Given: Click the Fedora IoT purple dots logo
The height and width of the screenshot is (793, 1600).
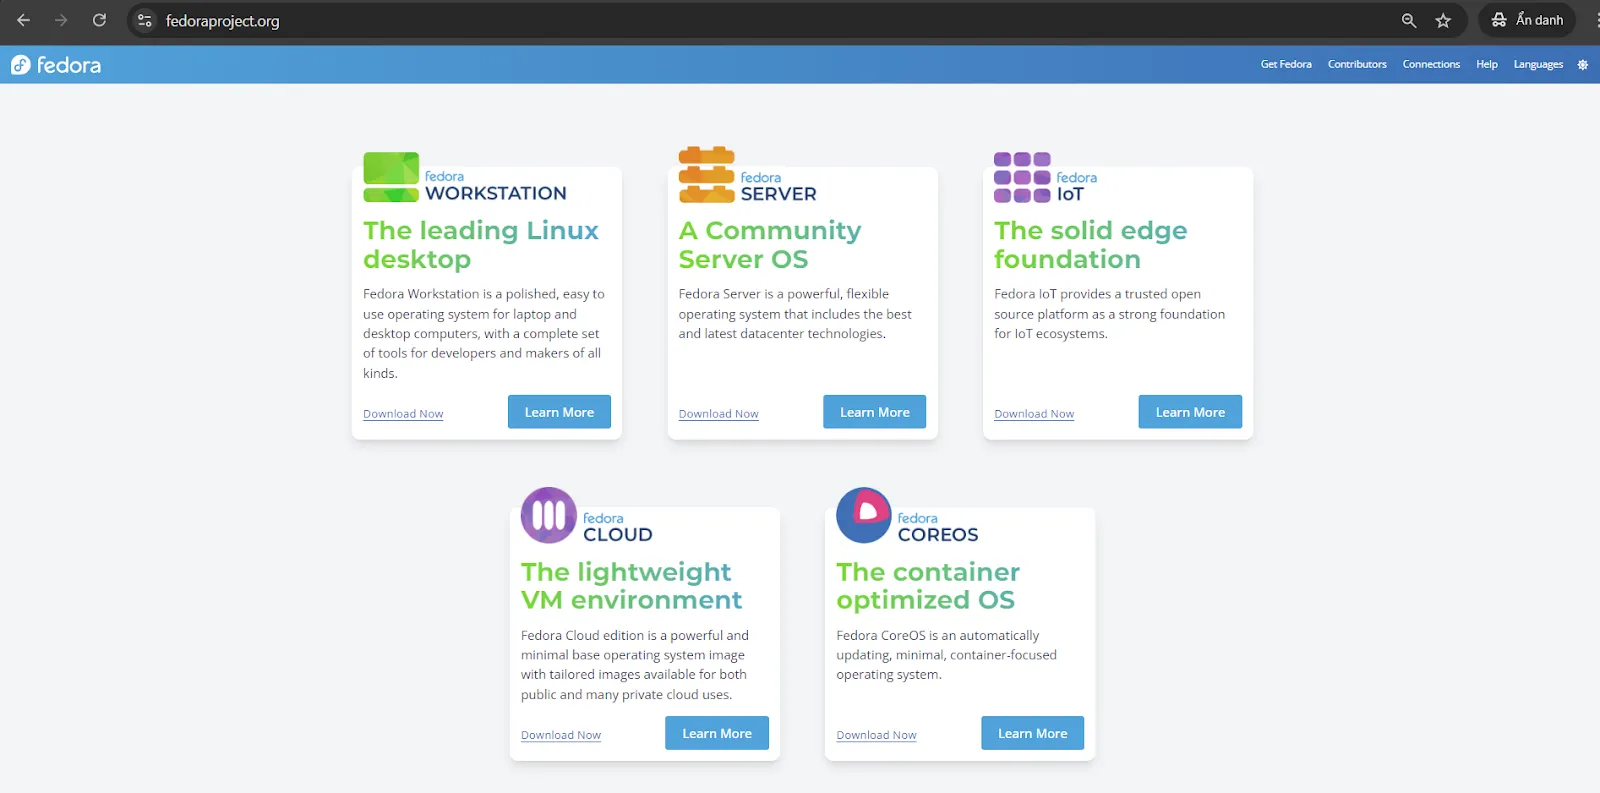Looking at the screenshot, I should [1022, 177].
